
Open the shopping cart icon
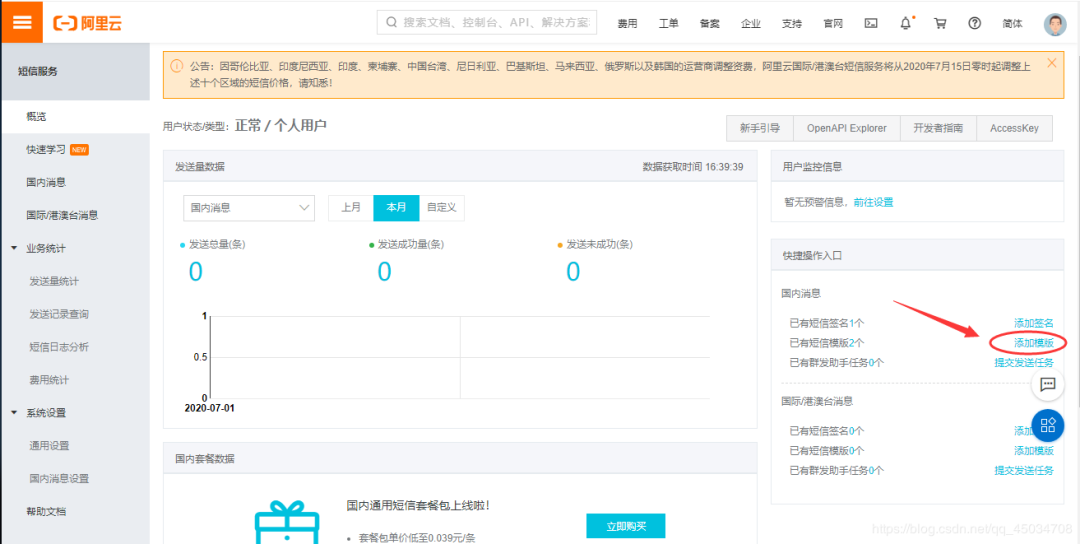940,23
